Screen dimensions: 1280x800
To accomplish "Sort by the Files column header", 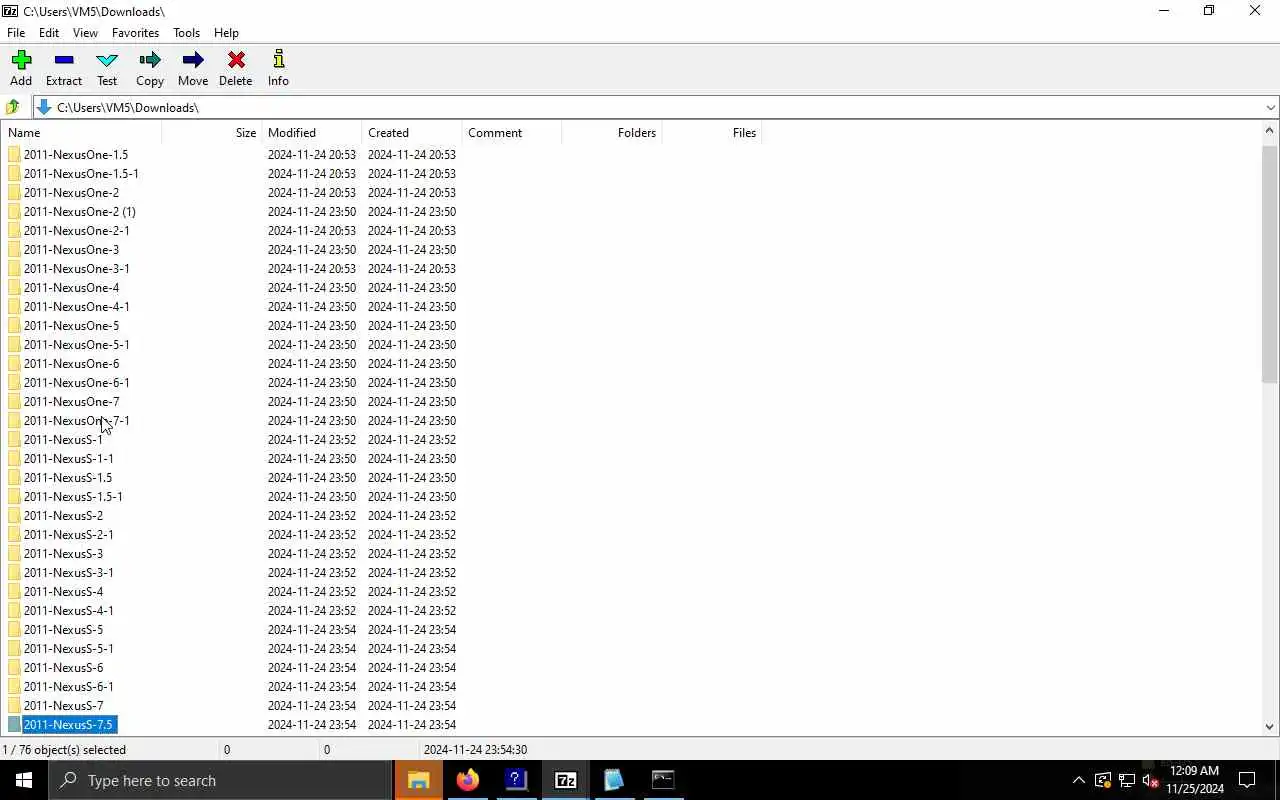I will [711, 132].
